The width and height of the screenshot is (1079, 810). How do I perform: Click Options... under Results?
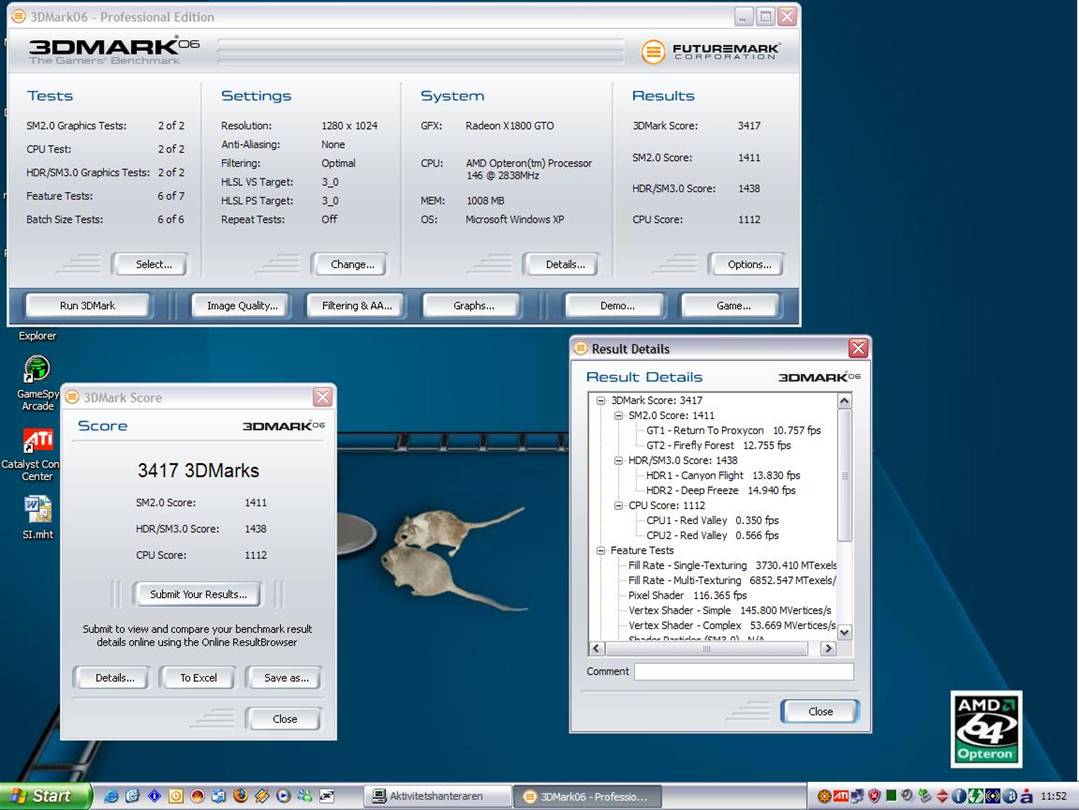click(x=749, y=265)
